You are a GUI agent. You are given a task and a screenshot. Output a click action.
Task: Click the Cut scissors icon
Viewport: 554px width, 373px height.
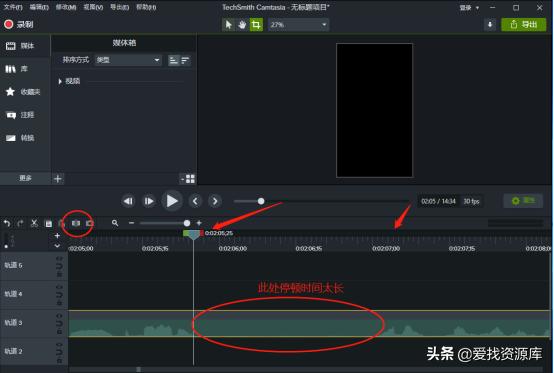(x=34, y=223)
